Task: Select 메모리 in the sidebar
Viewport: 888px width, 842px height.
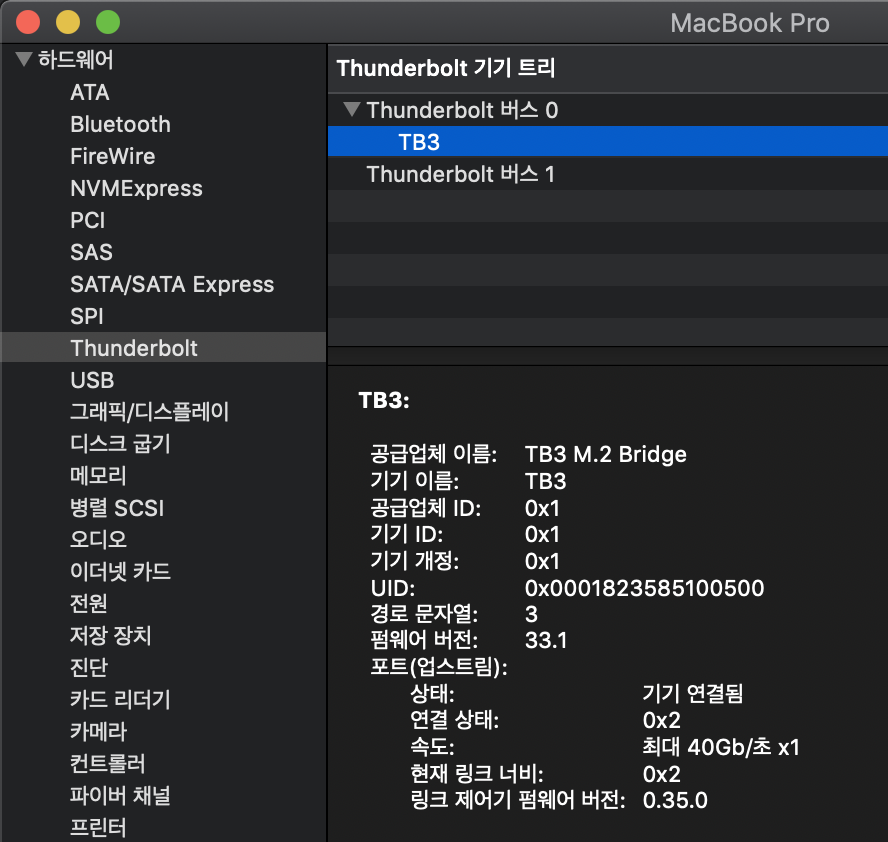Action: [98, 476]
